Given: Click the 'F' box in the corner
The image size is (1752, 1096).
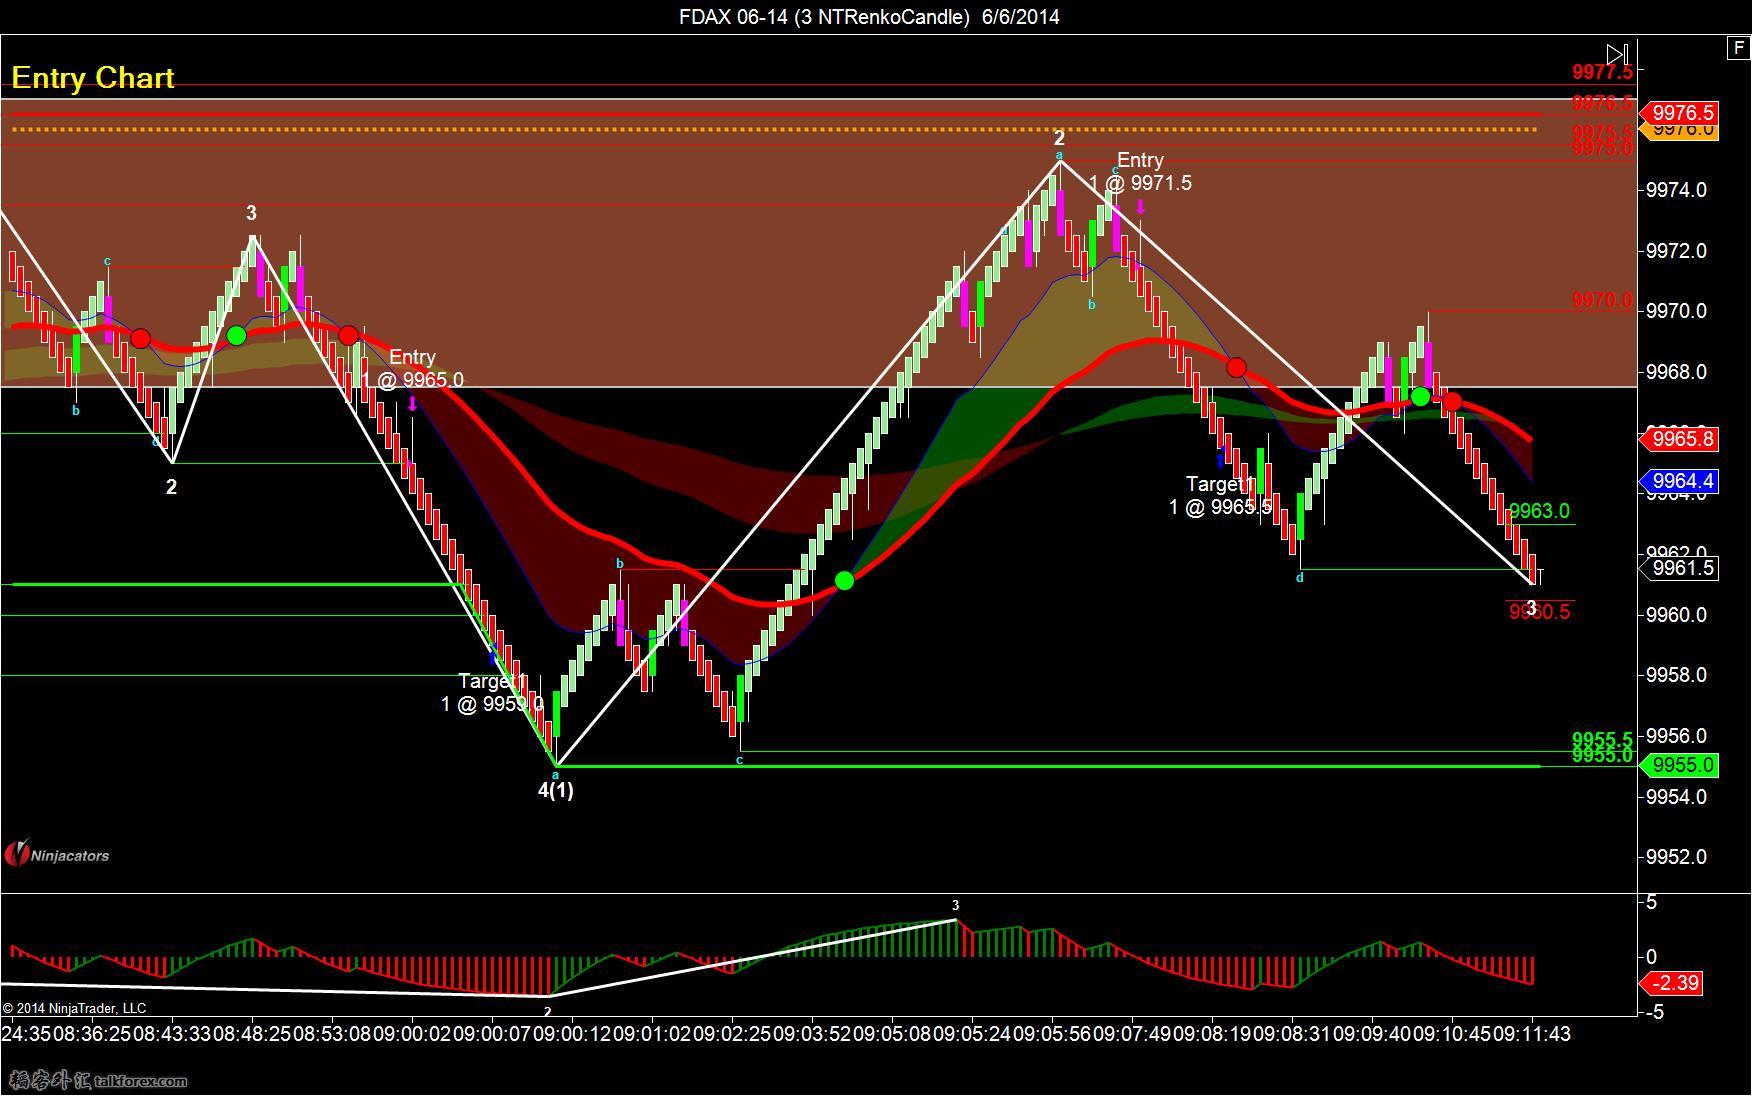Looking at the screenshot, I should click(1738, 47).
